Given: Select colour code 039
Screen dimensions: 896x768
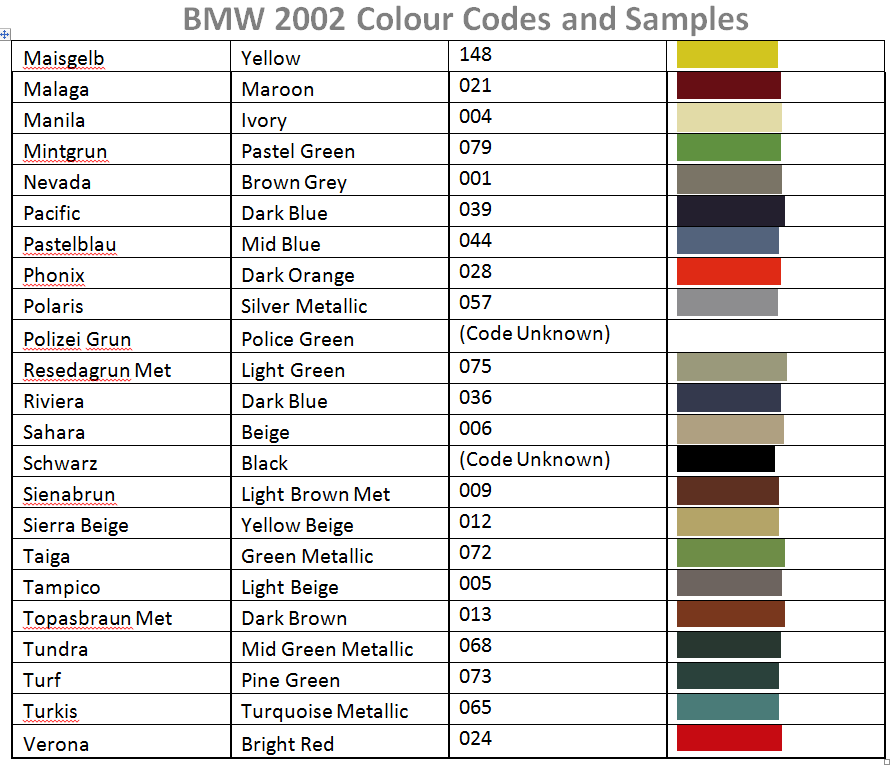Looking at the screenshot, I should point(475,209).
